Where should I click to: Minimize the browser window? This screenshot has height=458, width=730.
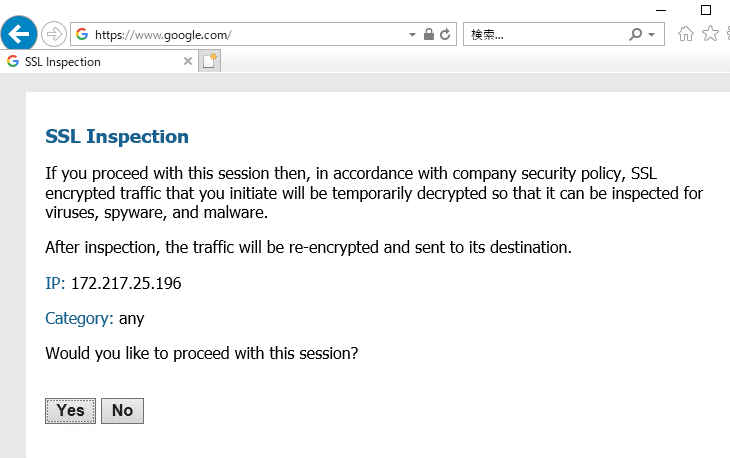click(x=661, y=10)
